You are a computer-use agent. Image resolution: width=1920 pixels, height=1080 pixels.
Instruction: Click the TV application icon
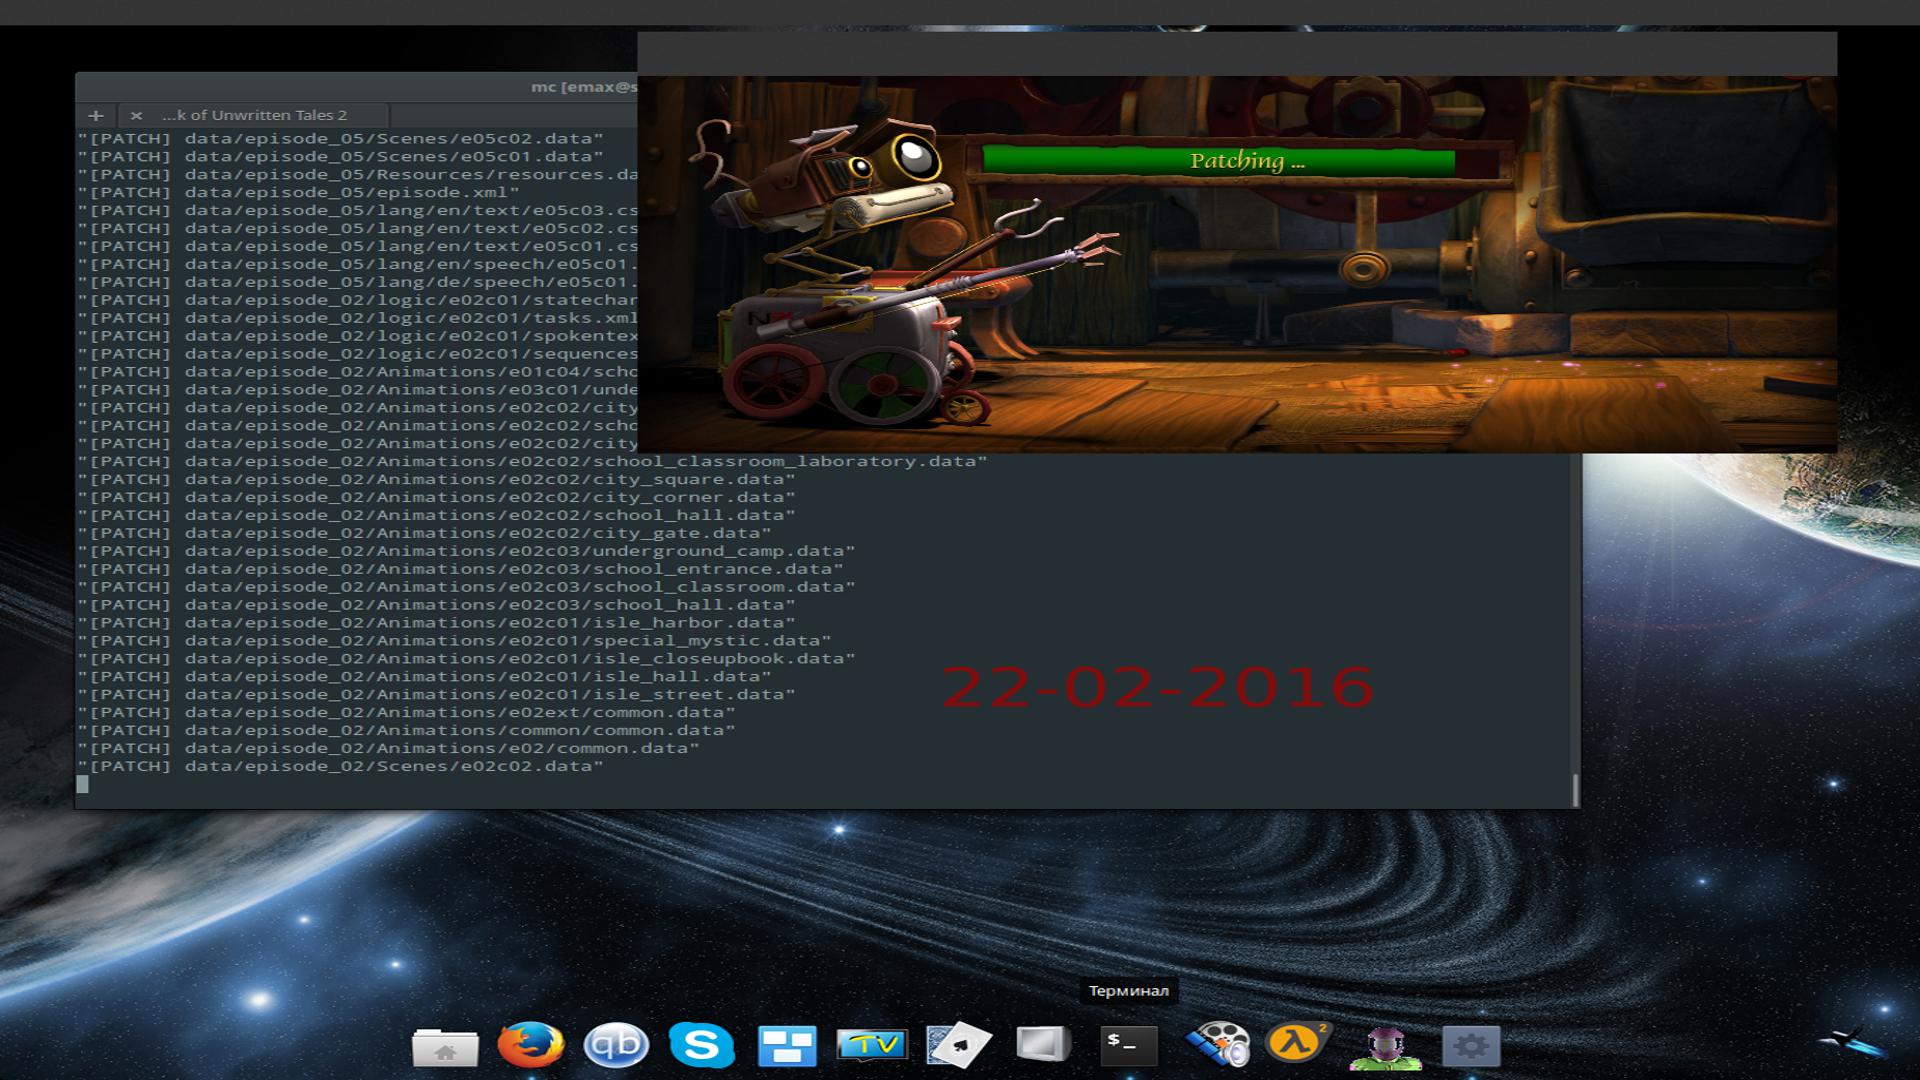(872, 1046)
